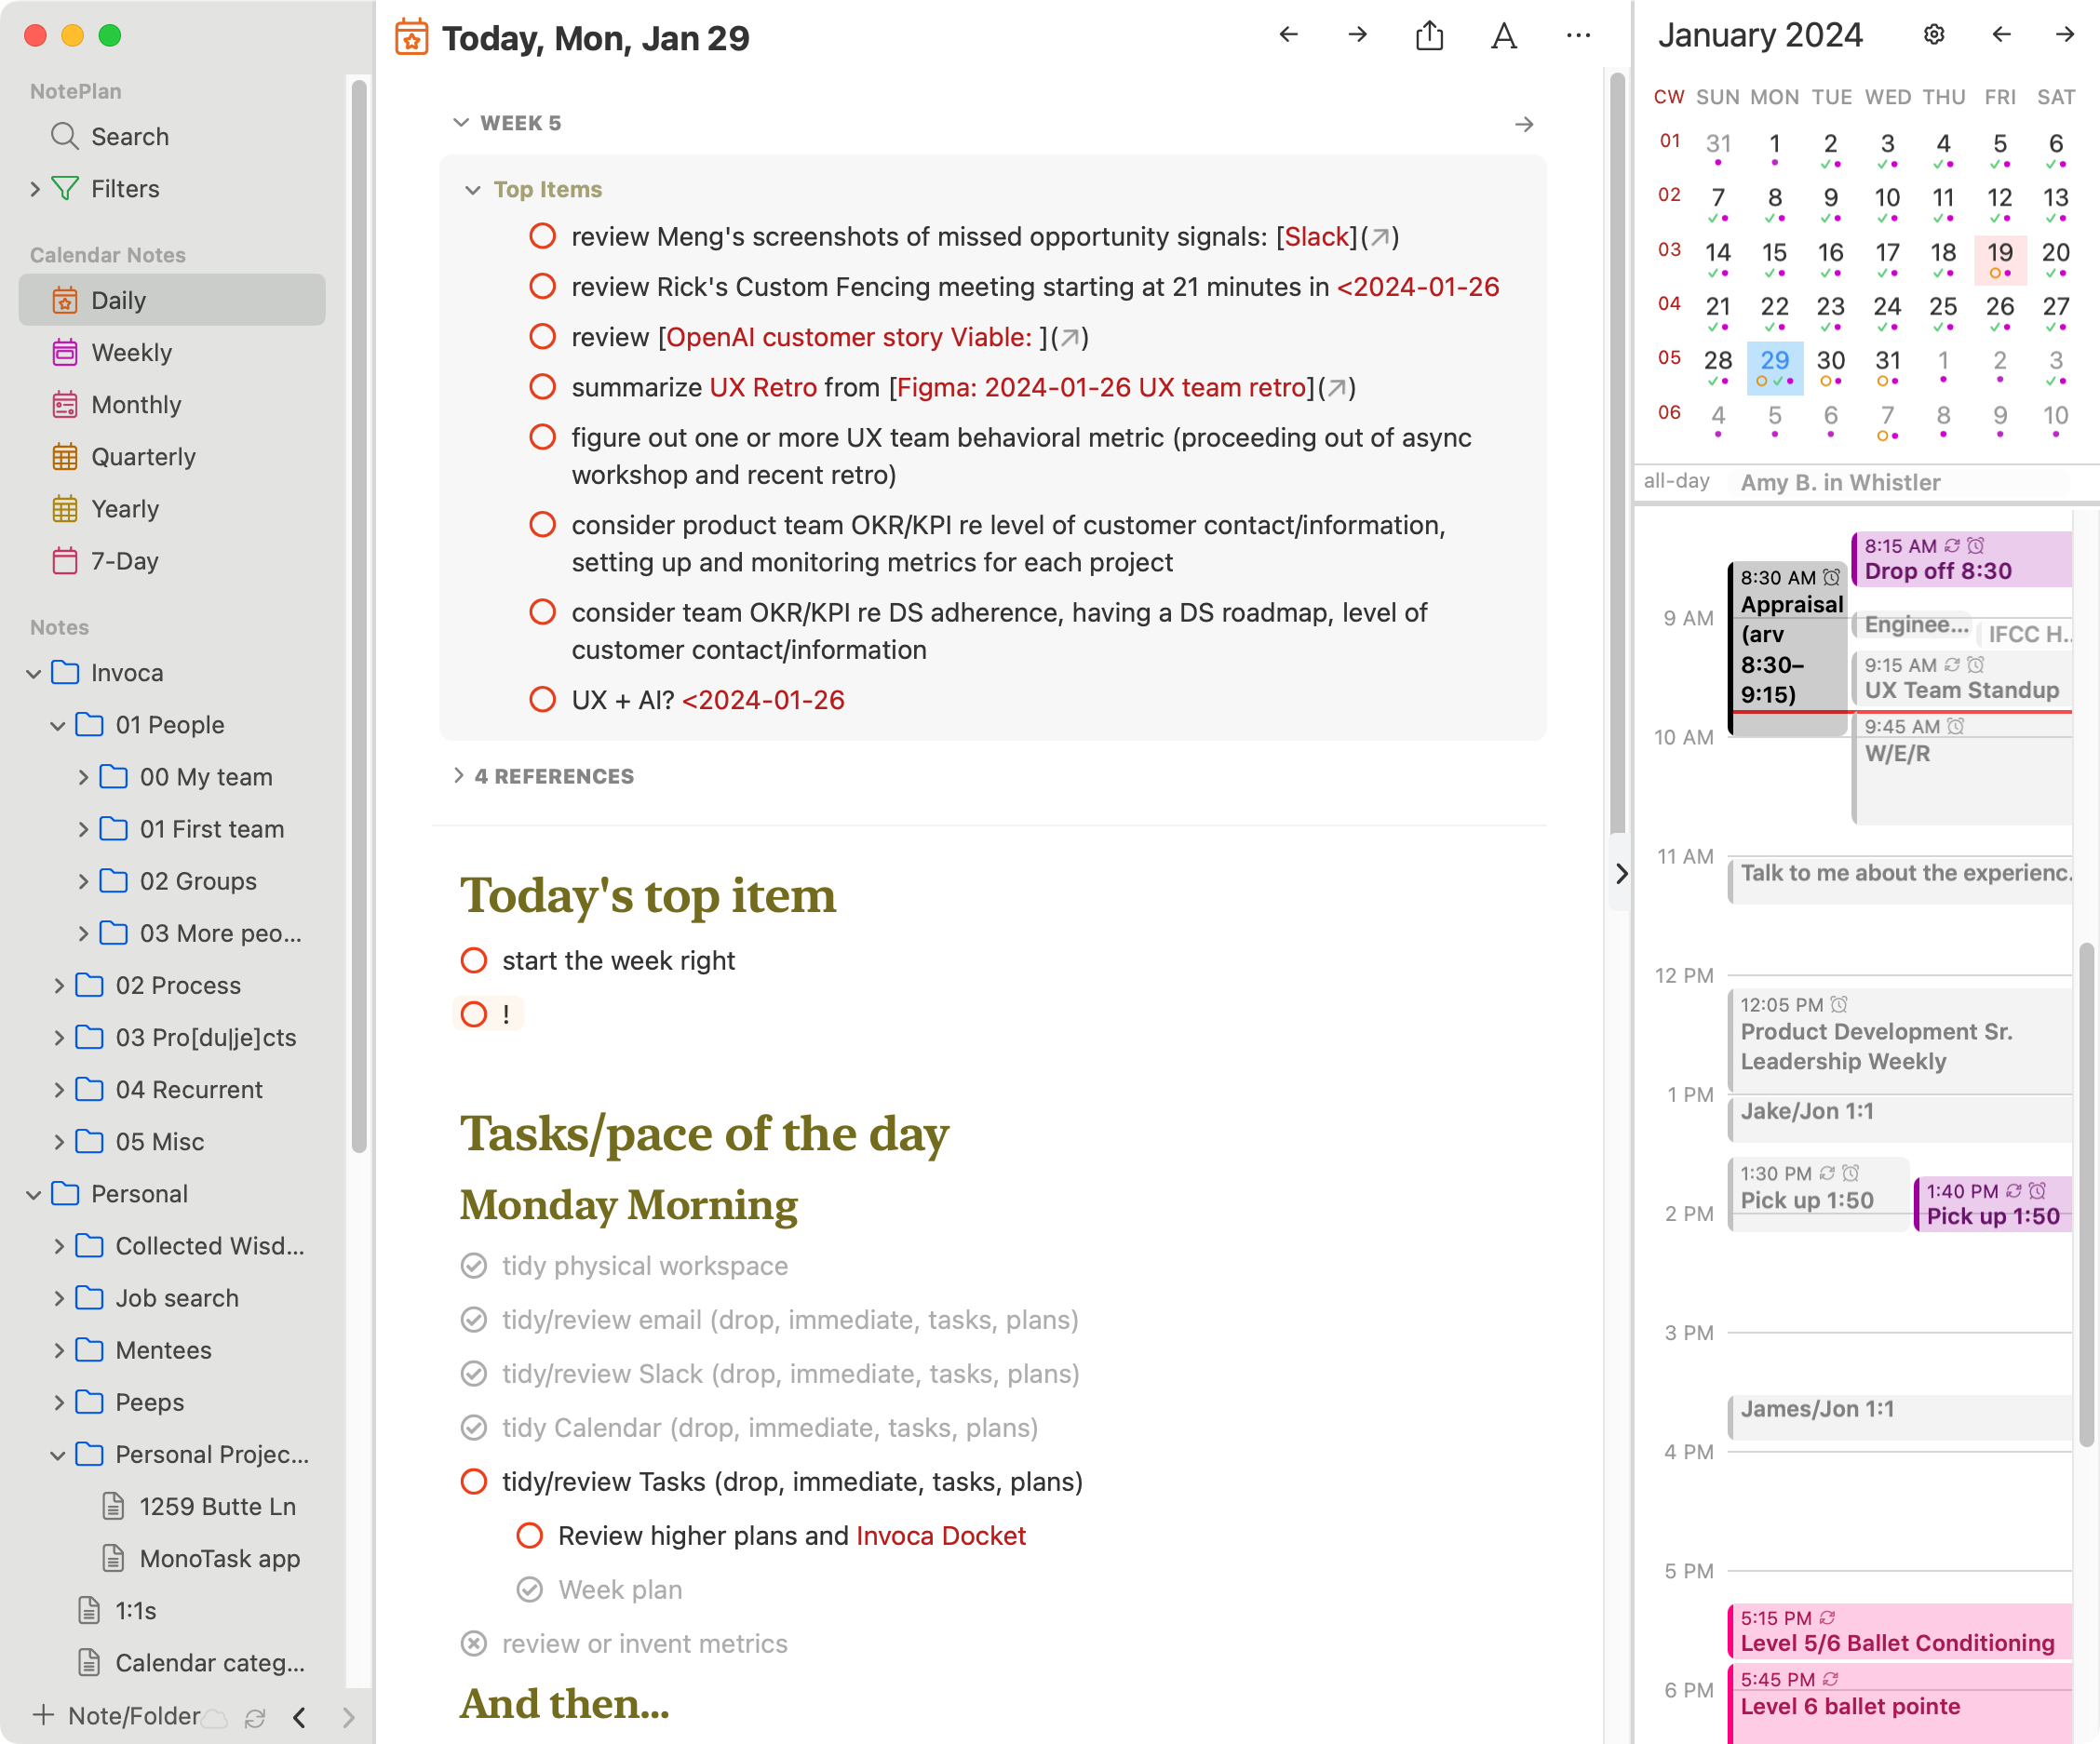Check off review Meng's screenshots task
The image size is (2100, 1744).
point(542,236)
